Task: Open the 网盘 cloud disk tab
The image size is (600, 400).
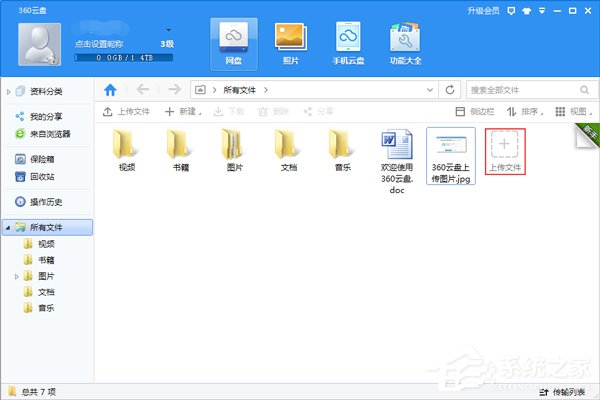Action: (x=233, y=44)
